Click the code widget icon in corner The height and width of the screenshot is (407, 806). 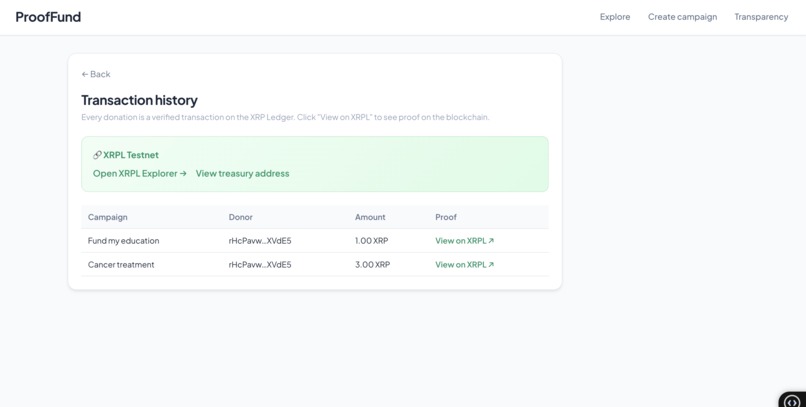pos(792,400)
